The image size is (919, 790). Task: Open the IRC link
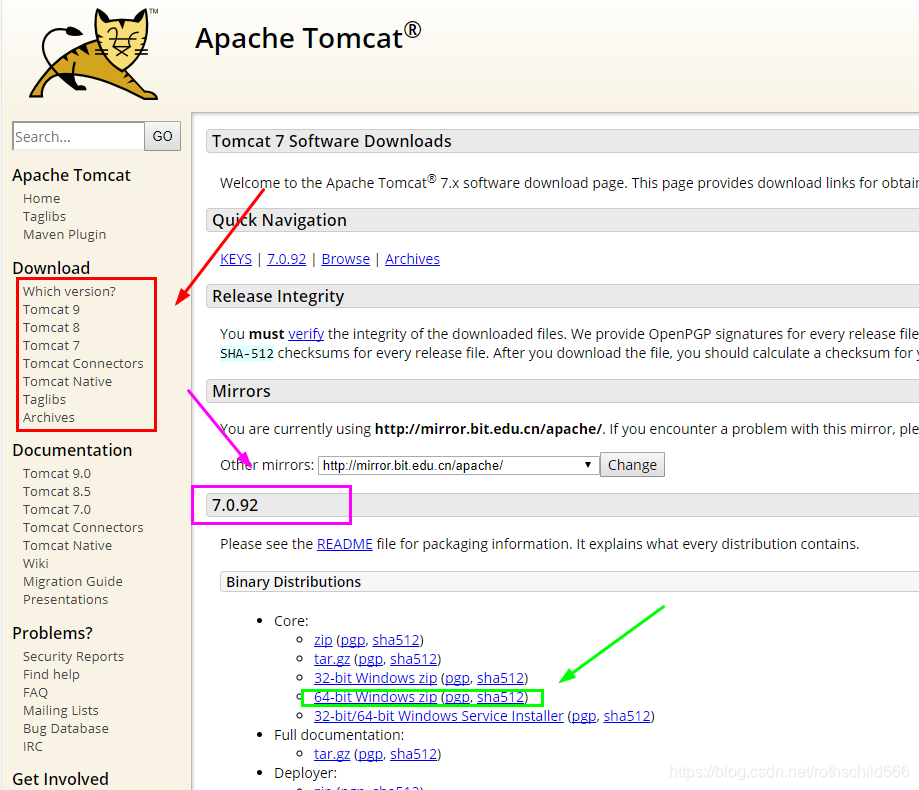click(x=33, y=747)
